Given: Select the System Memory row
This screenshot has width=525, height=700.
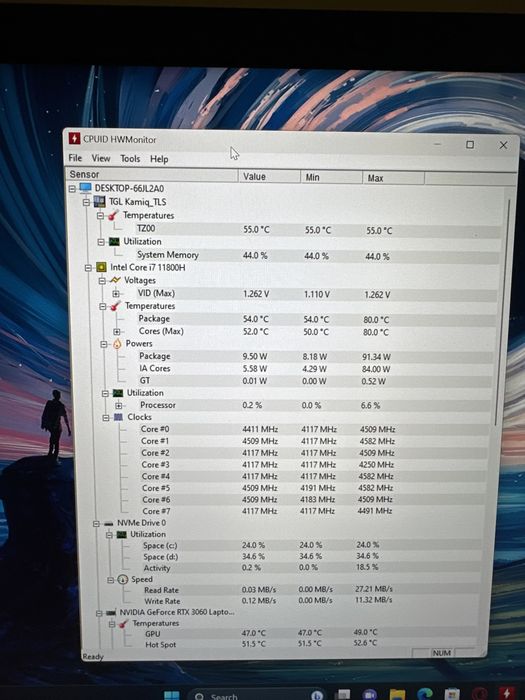Looking at the screenshot, I should pos(317,255).
